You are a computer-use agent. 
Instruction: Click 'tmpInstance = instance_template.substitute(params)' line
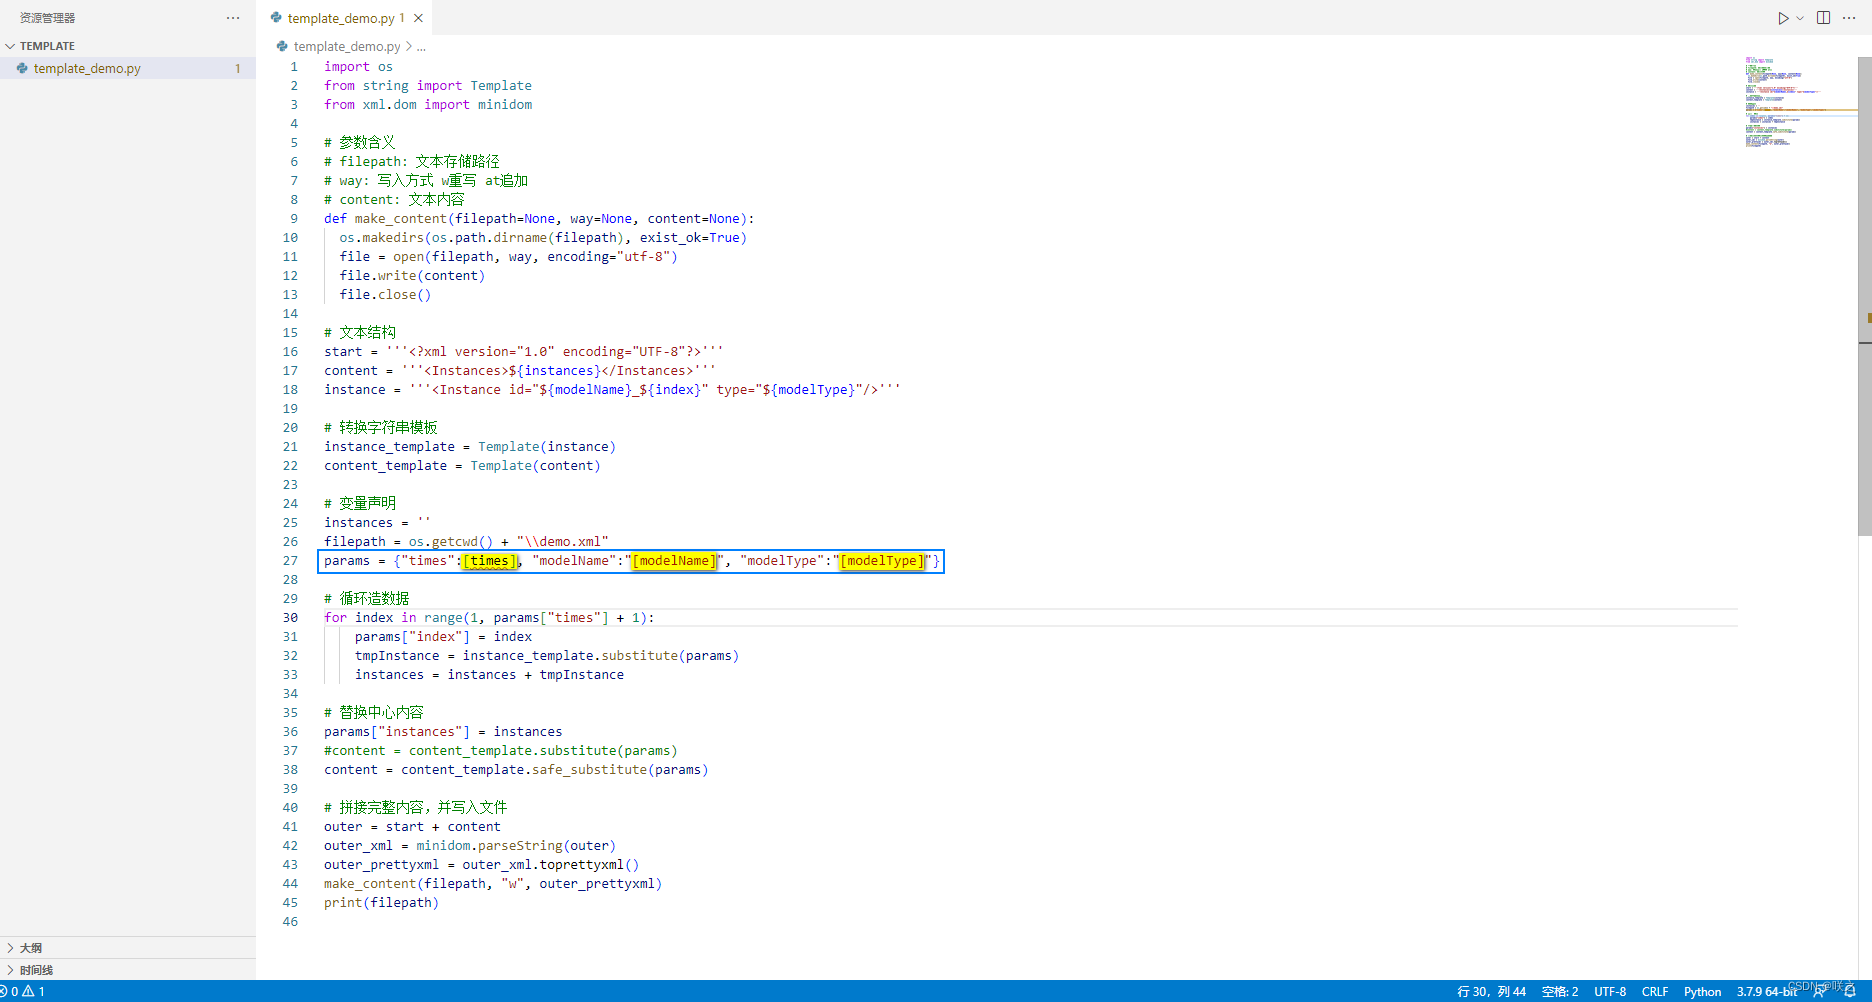click(x=547, y=655)
